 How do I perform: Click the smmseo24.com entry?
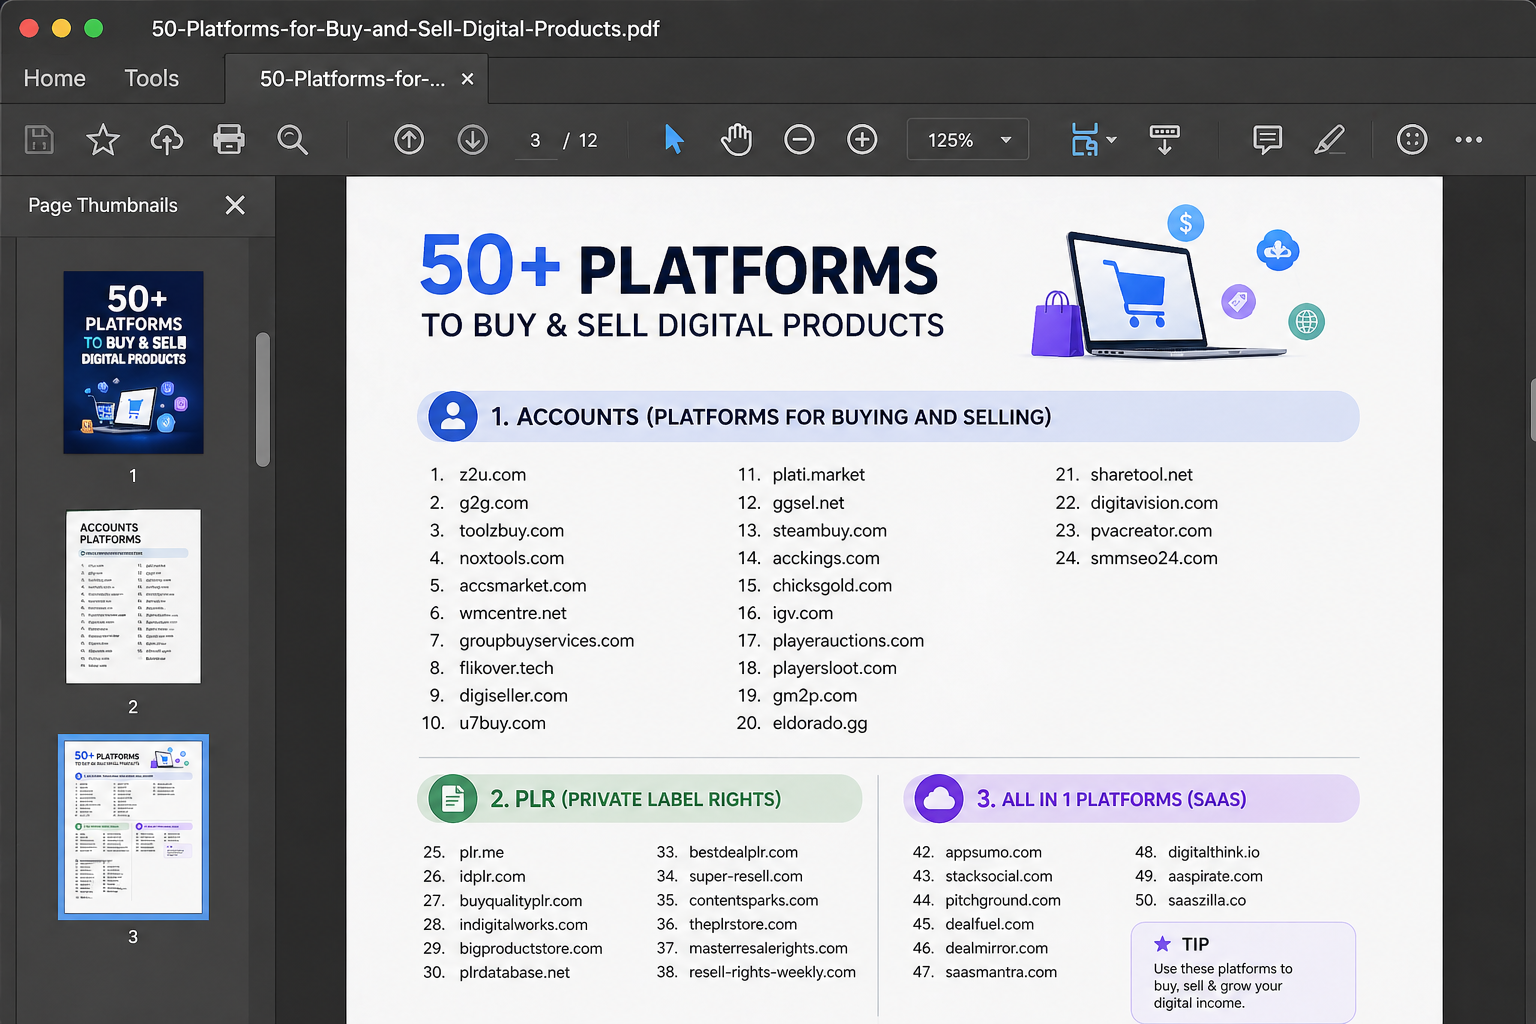point(1153,558)
